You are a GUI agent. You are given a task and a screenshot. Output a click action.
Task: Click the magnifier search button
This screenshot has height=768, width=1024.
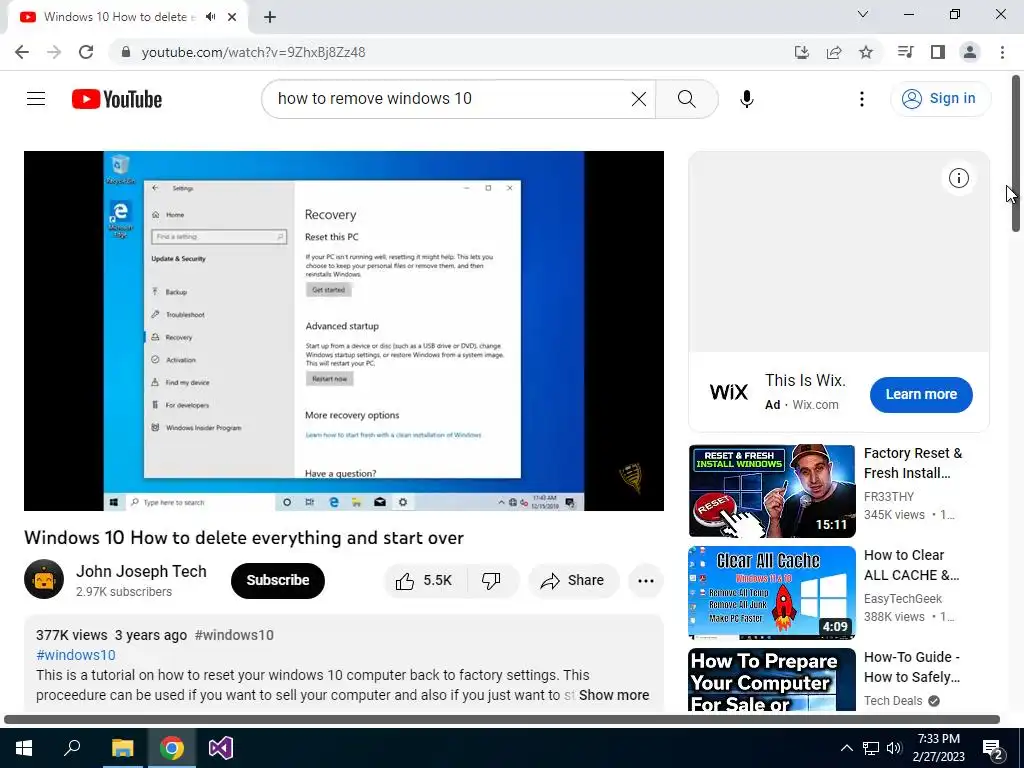point(686,99)
